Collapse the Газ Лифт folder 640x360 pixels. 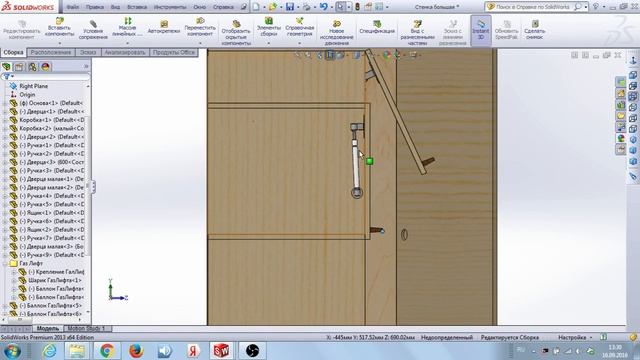click(x=4, y=264)
